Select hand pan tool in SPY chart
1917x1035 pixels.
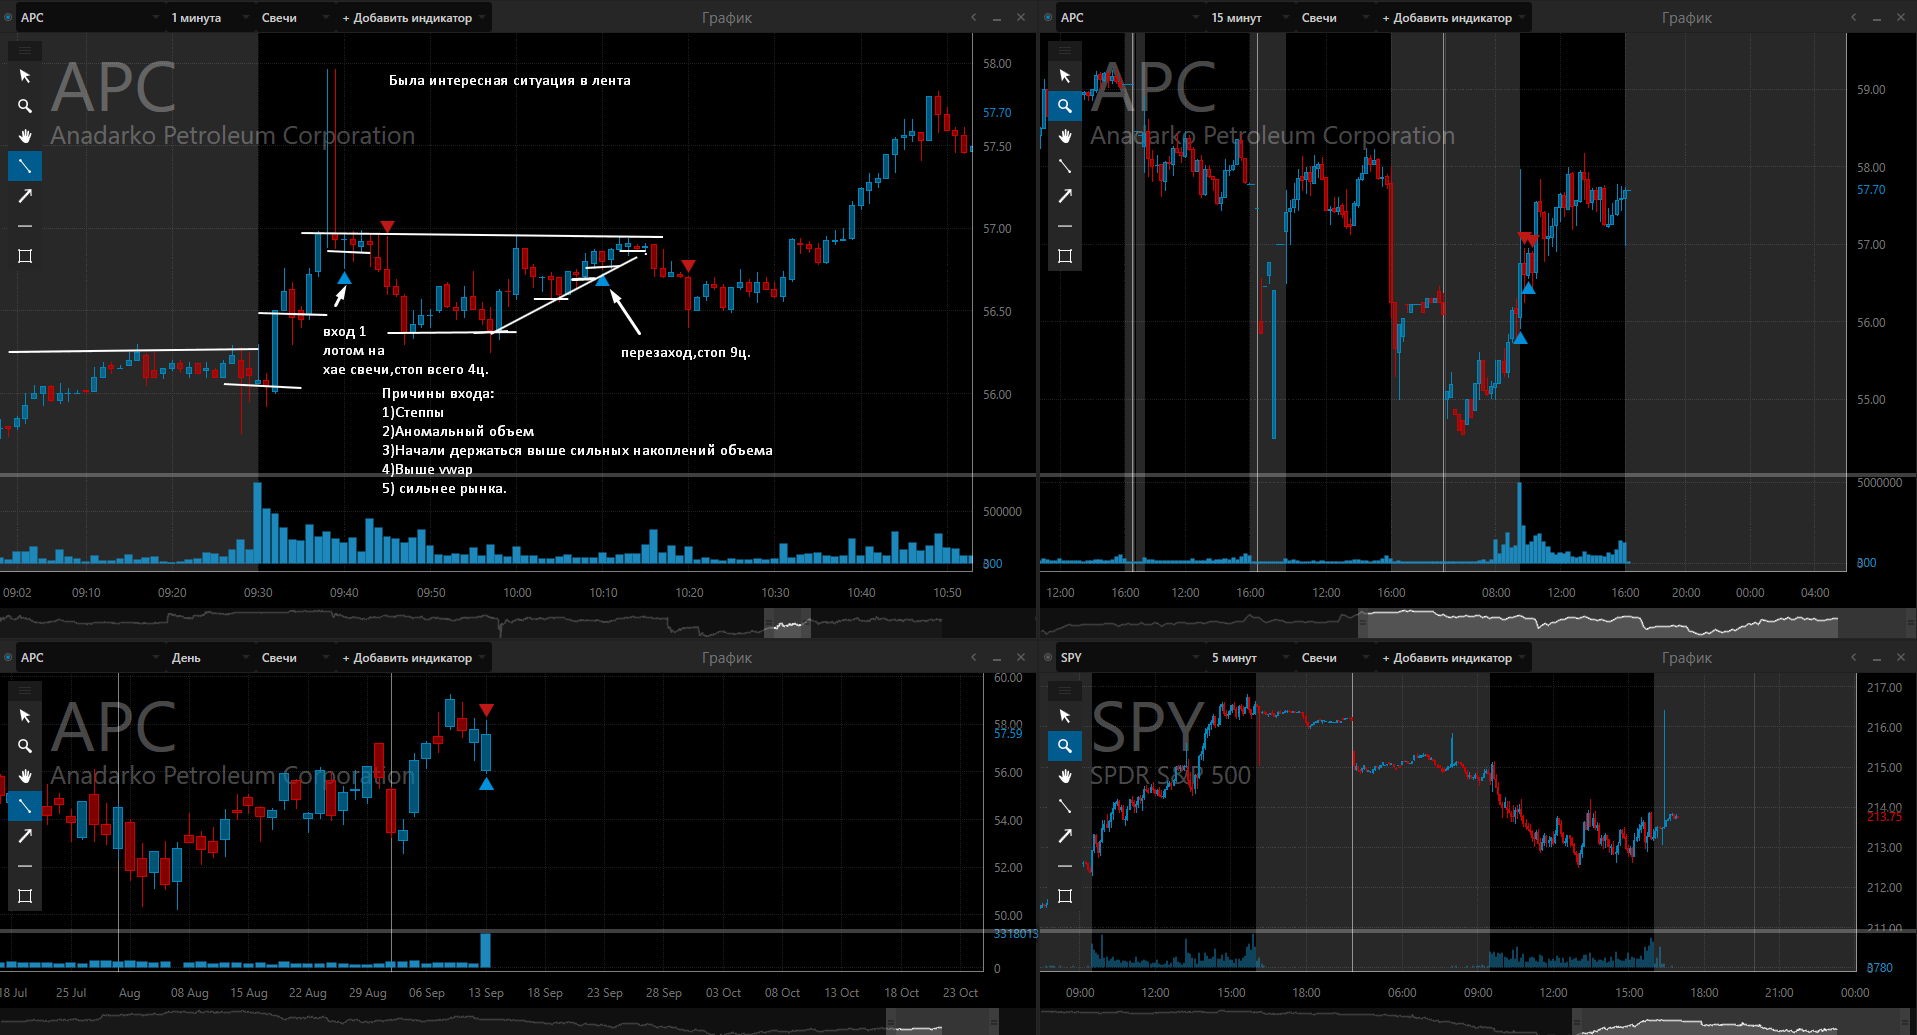click(1065, 776)
